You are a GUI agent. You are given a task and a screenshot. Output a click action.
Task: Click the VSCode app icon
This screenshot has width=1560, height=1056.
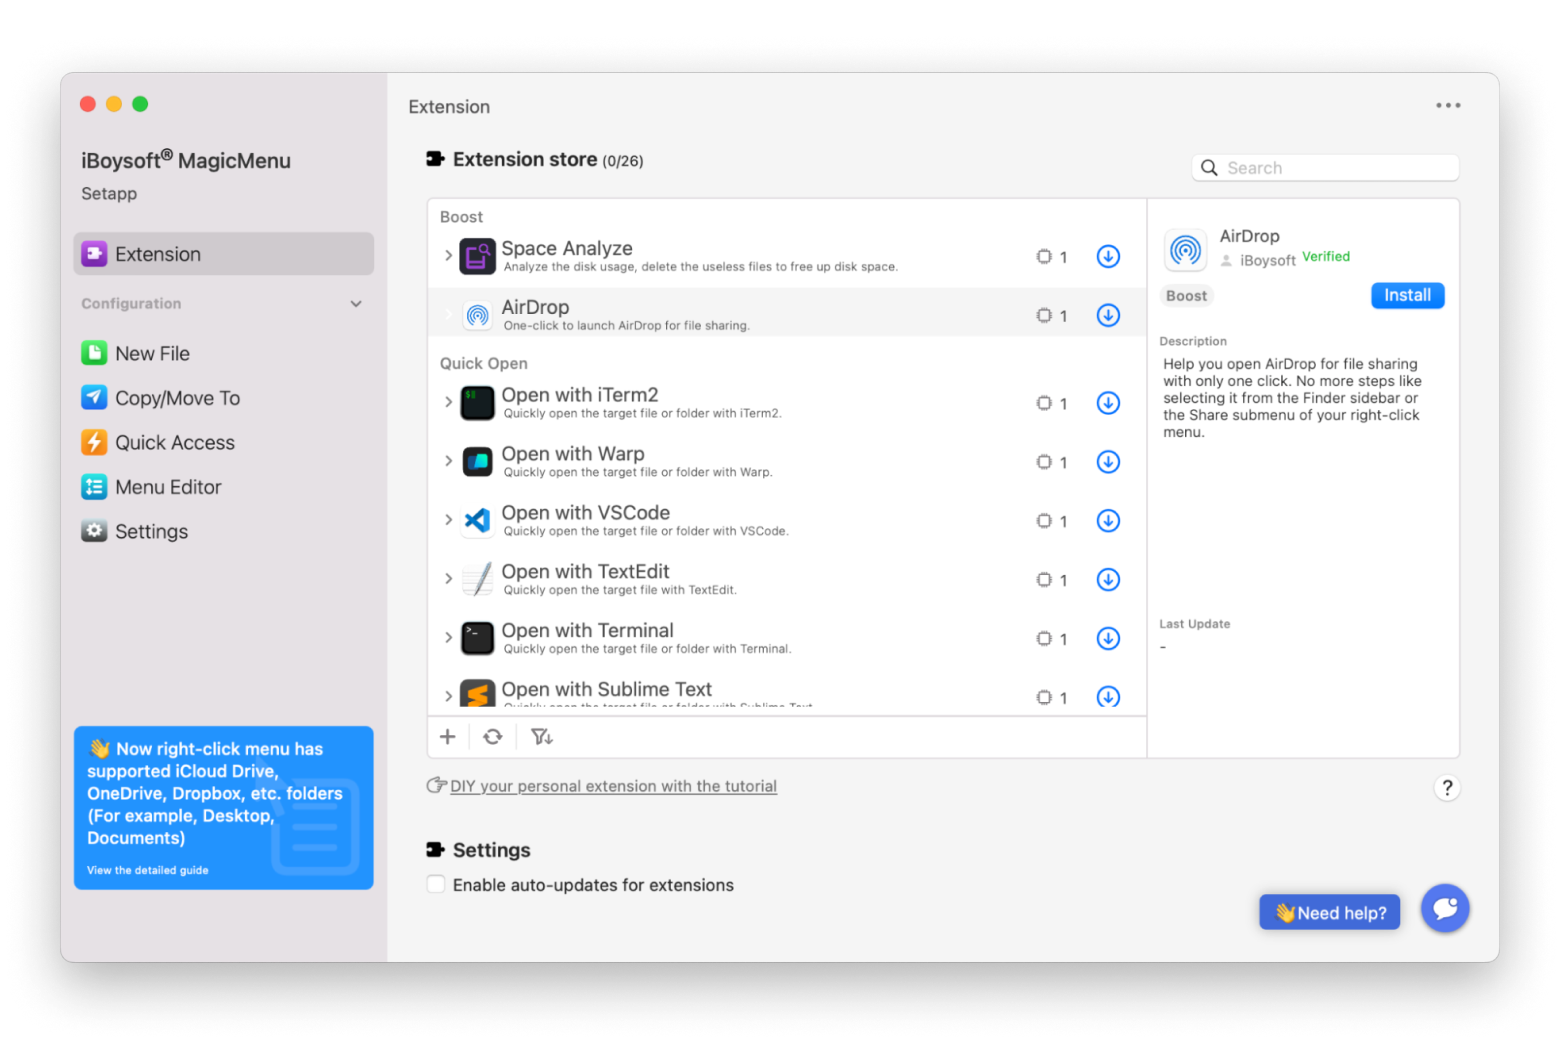[477, 520]
